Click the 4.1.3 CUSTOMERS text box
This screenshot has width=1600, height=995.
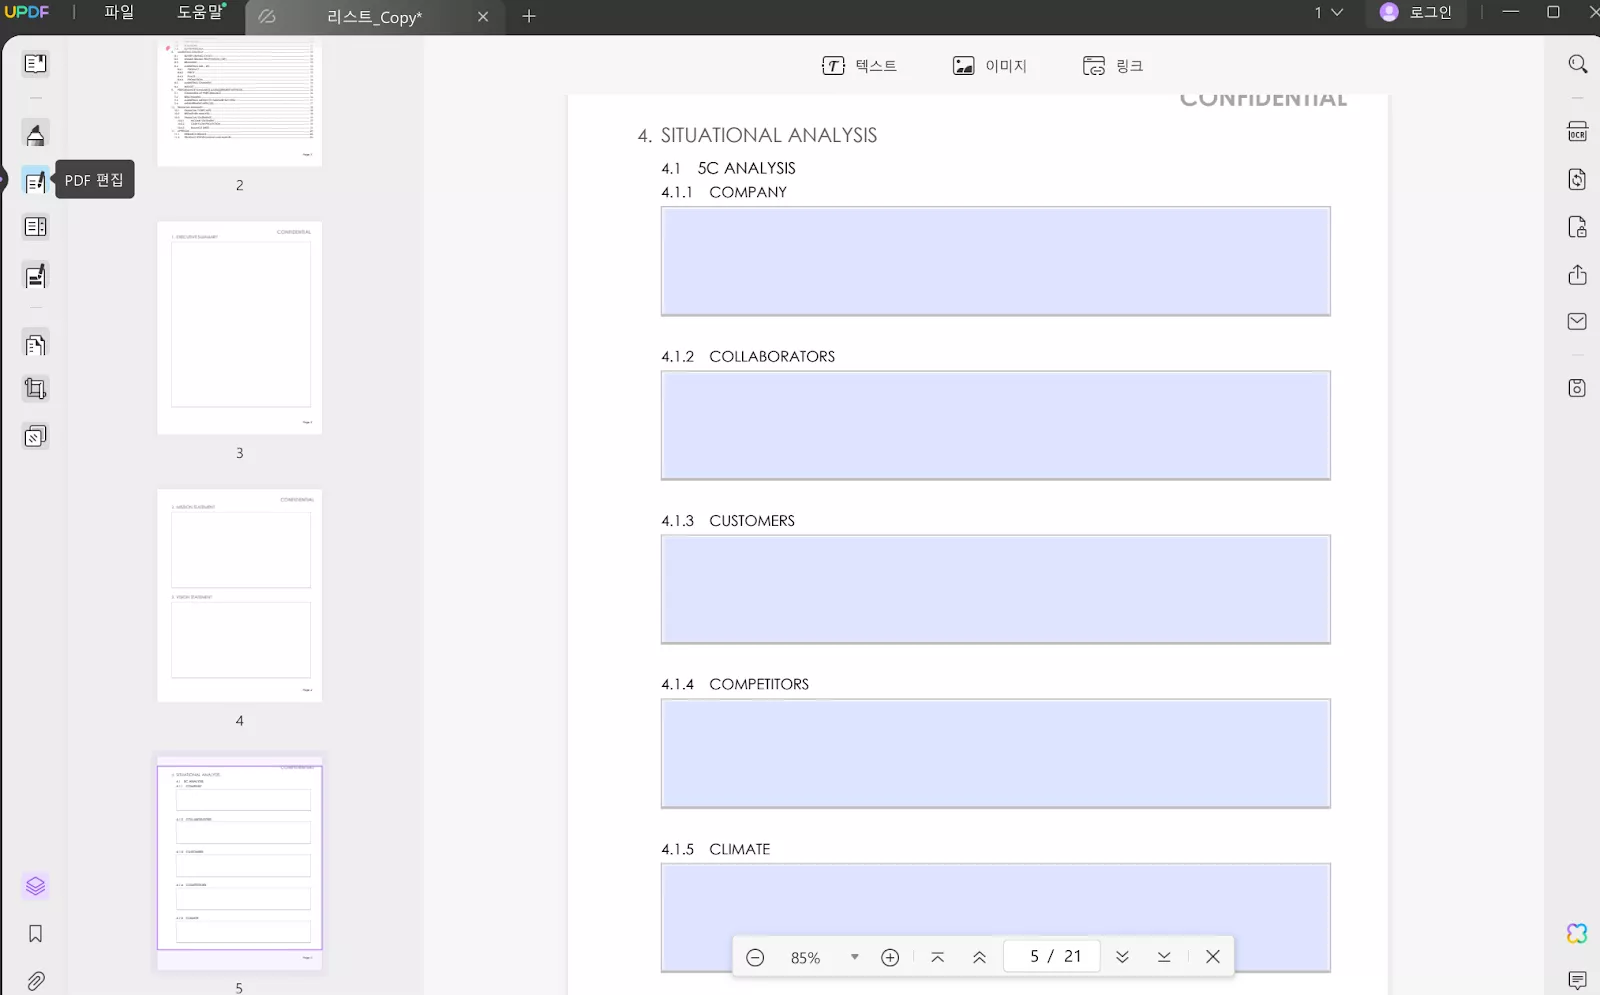coord(995,589)
